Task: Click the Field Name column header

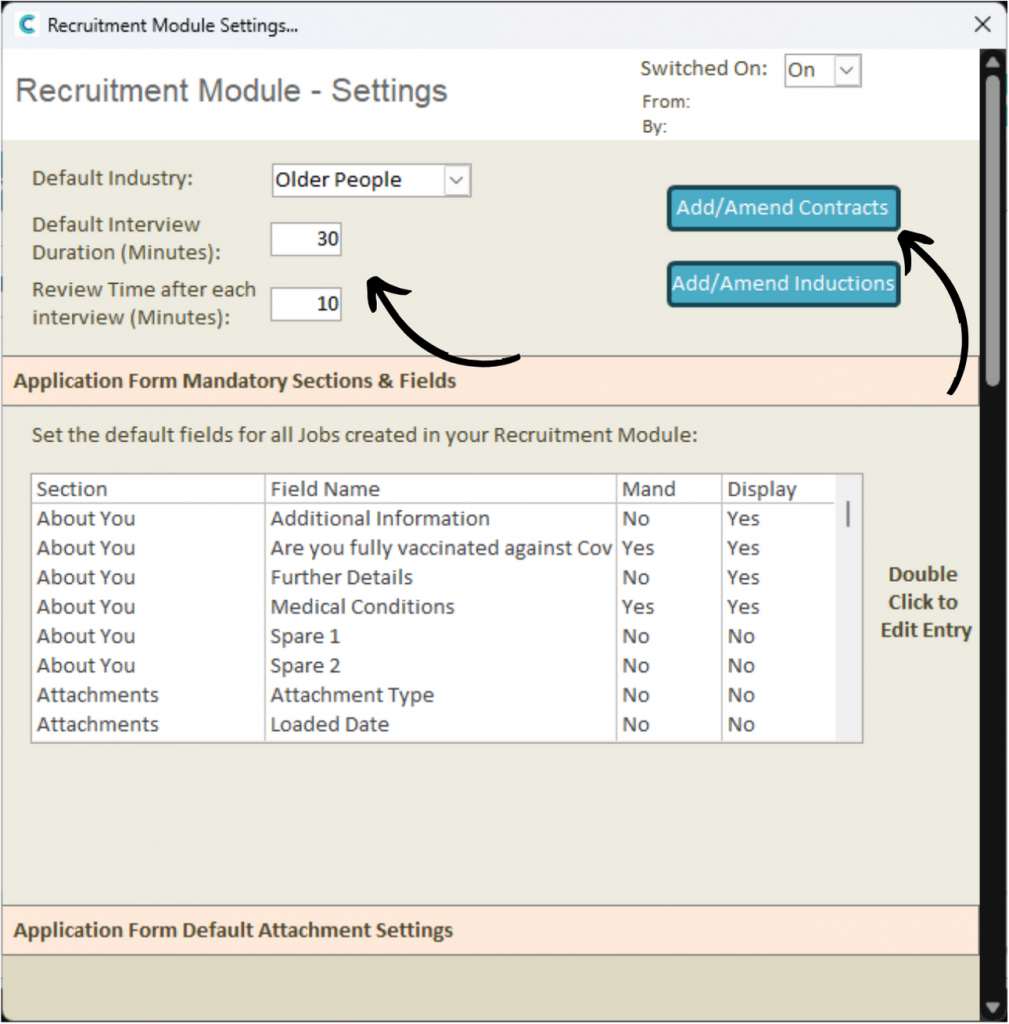Action: (x=441, y=489)
